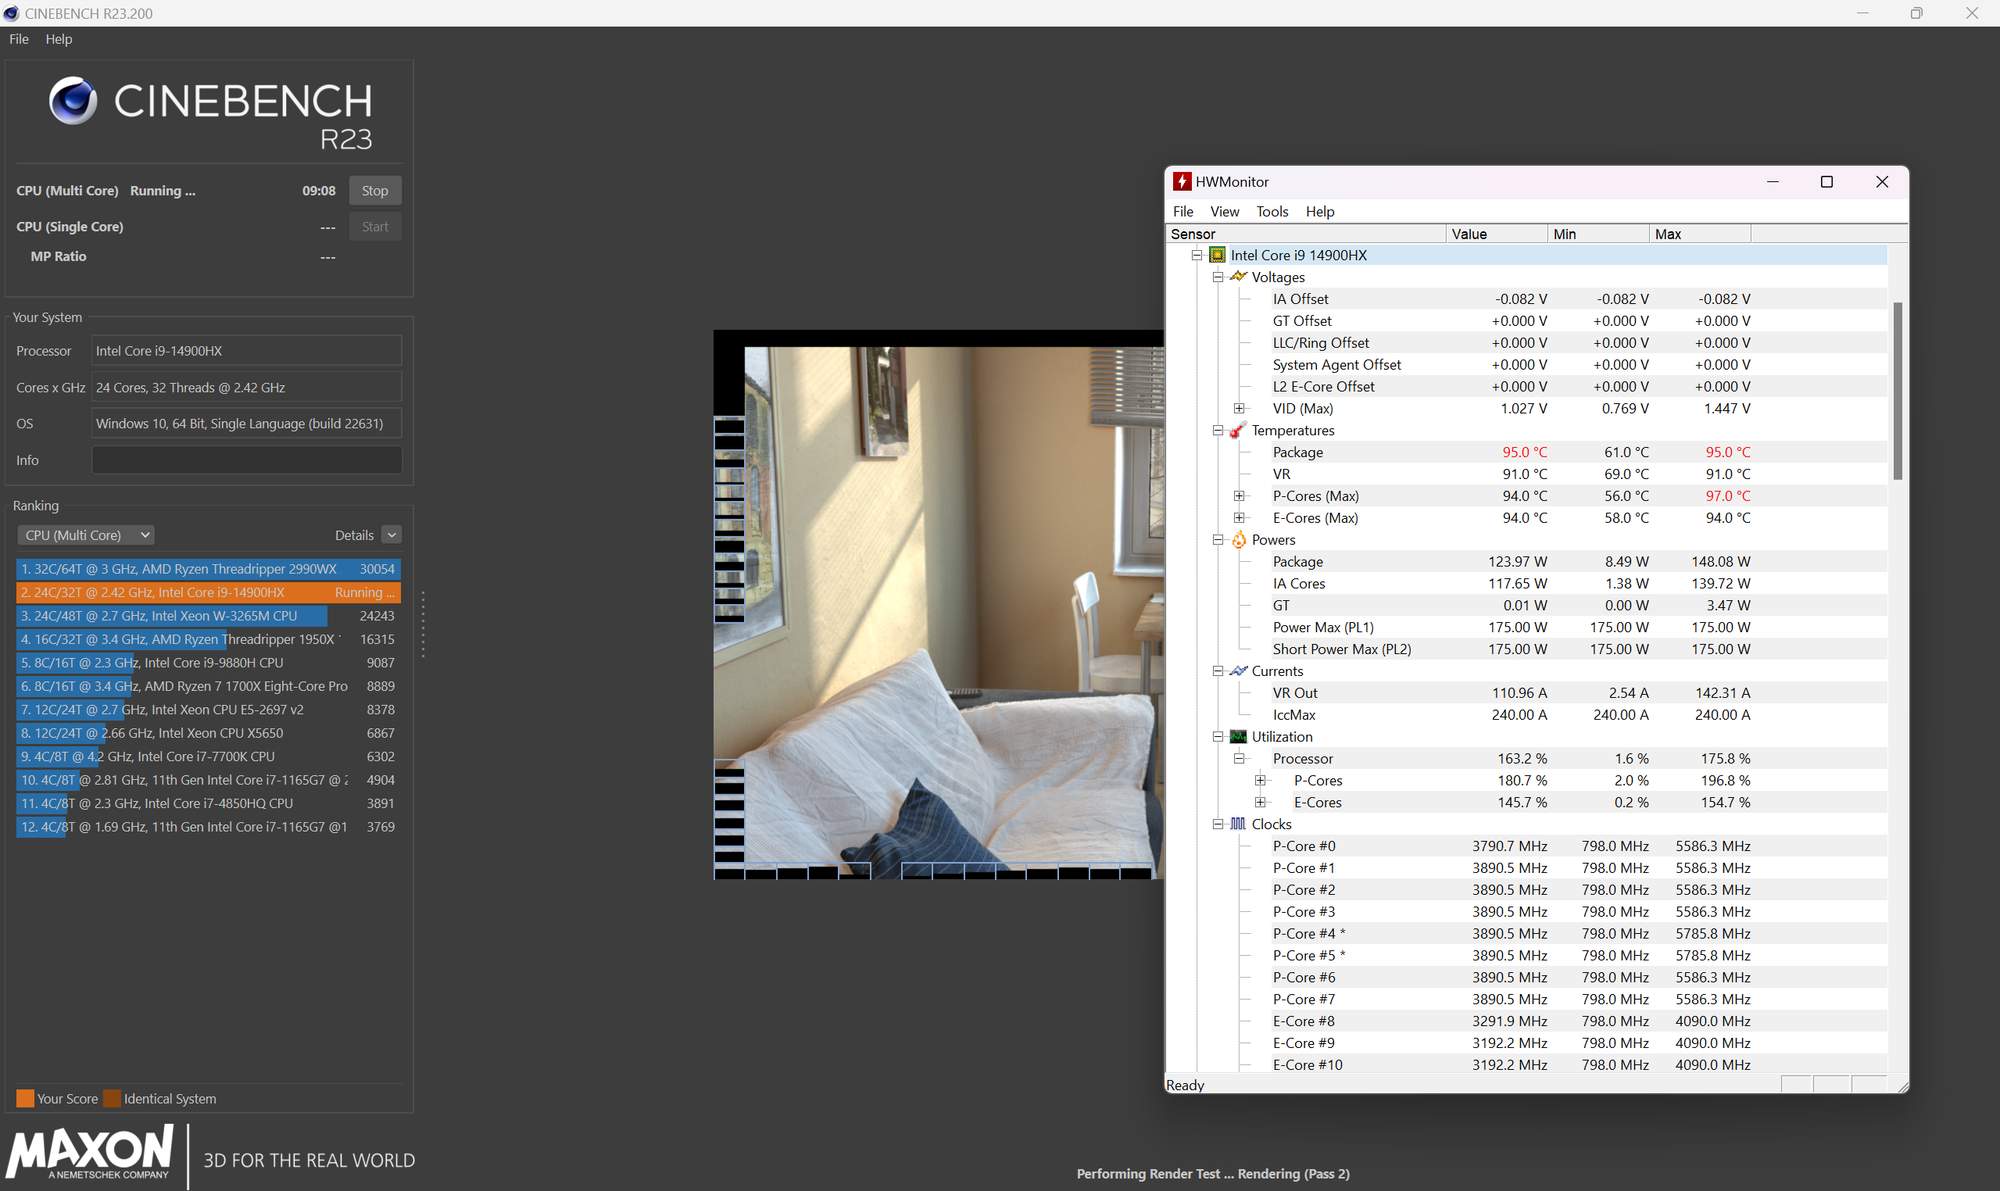This screenshot has width=2000, height=1191.
Task: Collapse the Powers section
Action: tap(1218, 540)
